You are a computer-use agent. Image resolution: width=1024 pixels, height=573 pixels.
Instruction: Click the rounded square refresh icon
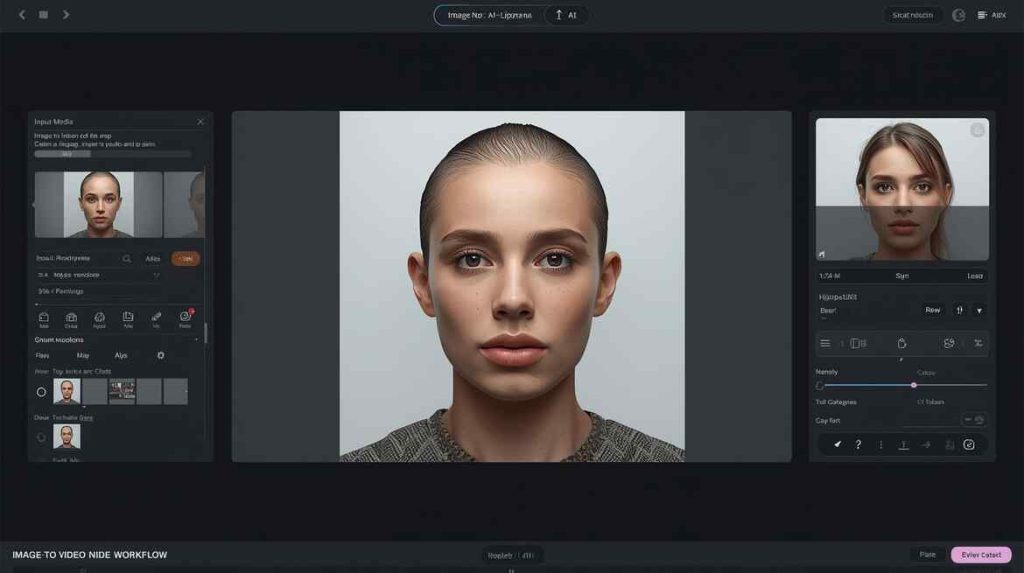point(969,445)
